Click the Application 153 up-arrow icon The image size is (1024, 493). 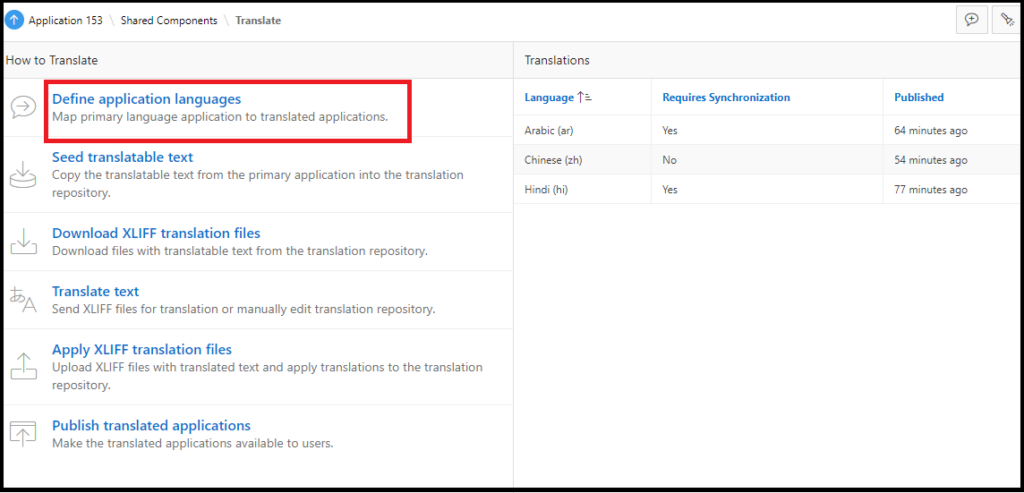pyautogui.click(x=14, y=20)
